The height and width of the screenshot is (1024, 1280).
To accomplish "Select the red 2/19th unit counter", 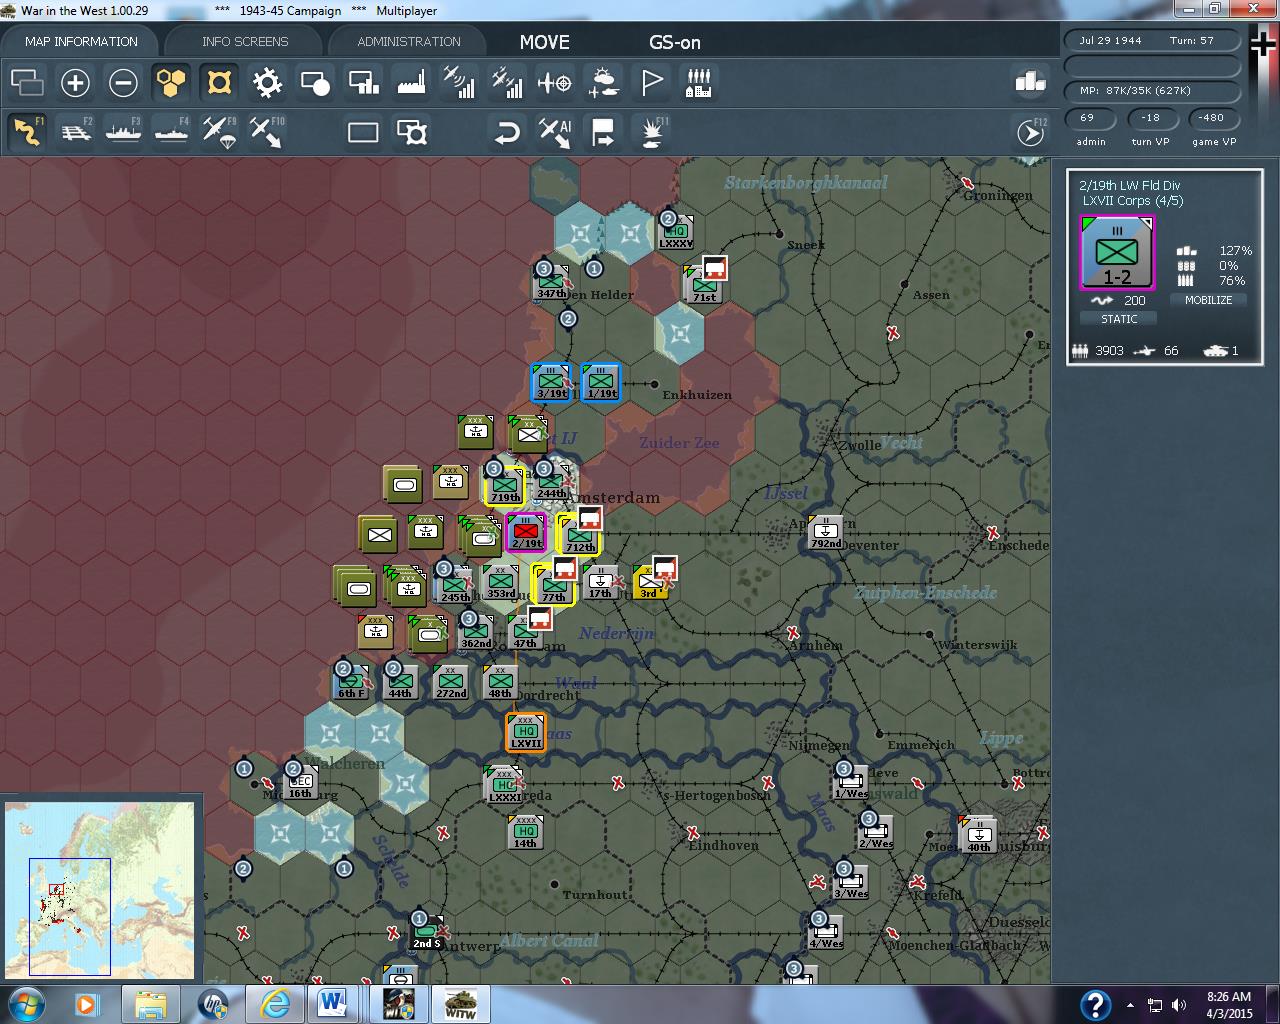I will point(526,533).
